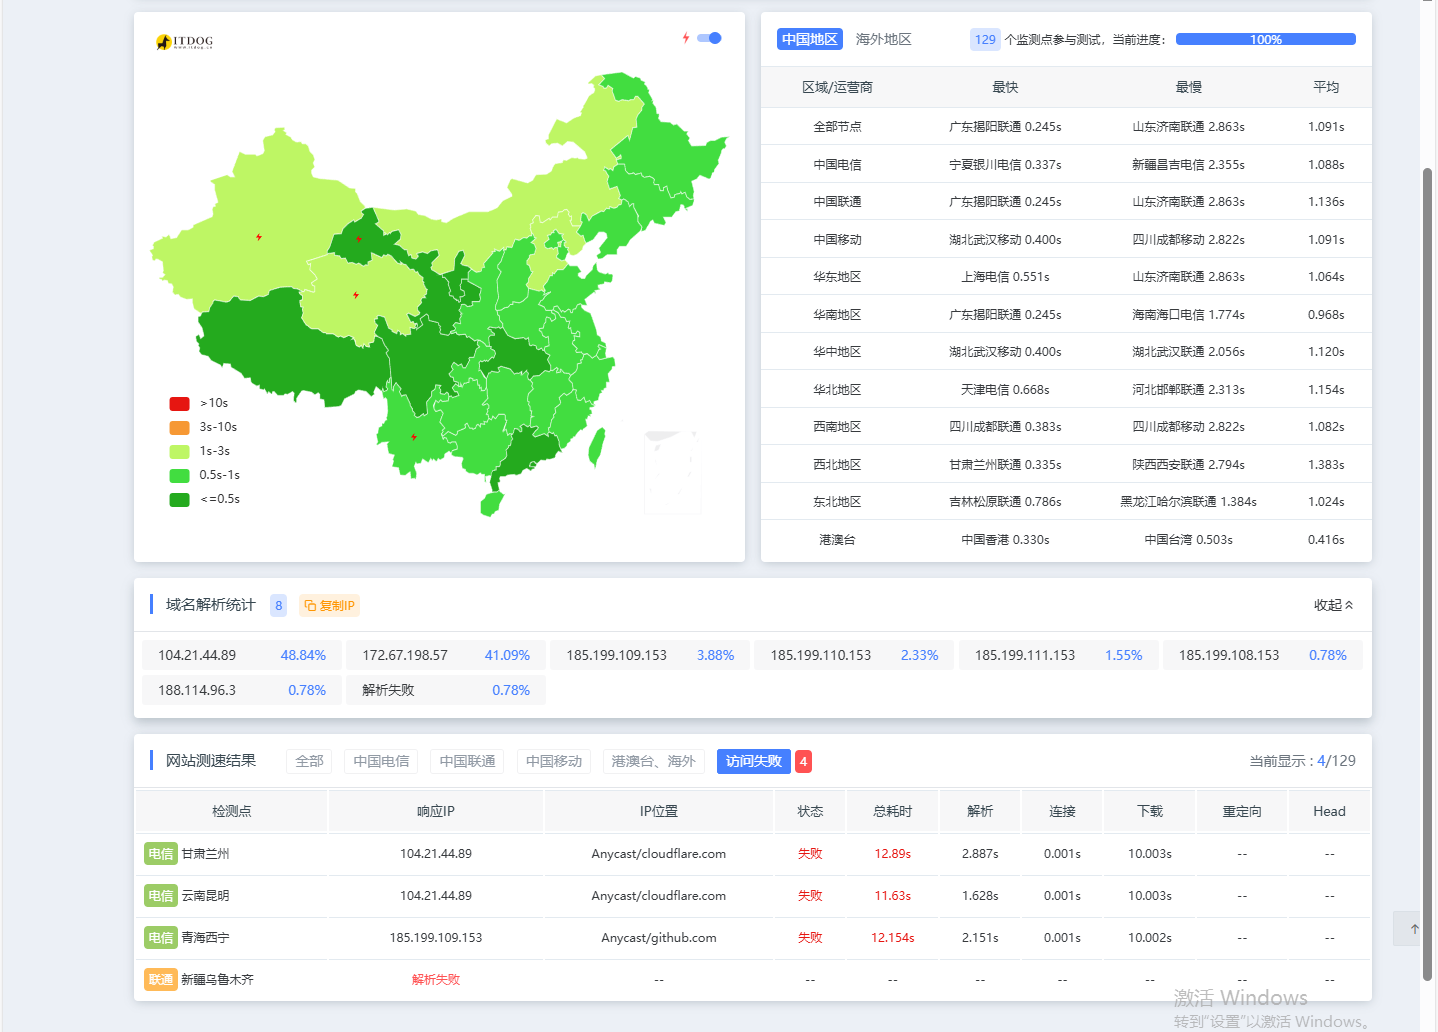The height and width of the screenshot is (1032, 1438).
Task: Collapse the section with 收起
Action: [1334, 605]
